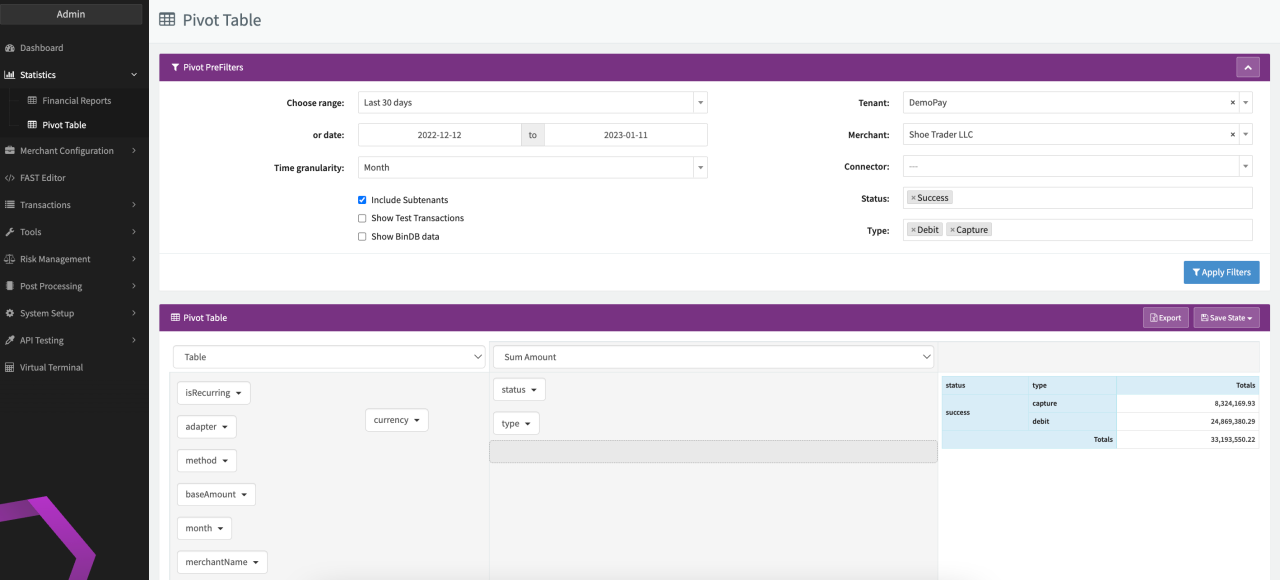1280x580 pixels.
Task: Enable Show Test Transactions checkbox
Action: tap(362, 218)
